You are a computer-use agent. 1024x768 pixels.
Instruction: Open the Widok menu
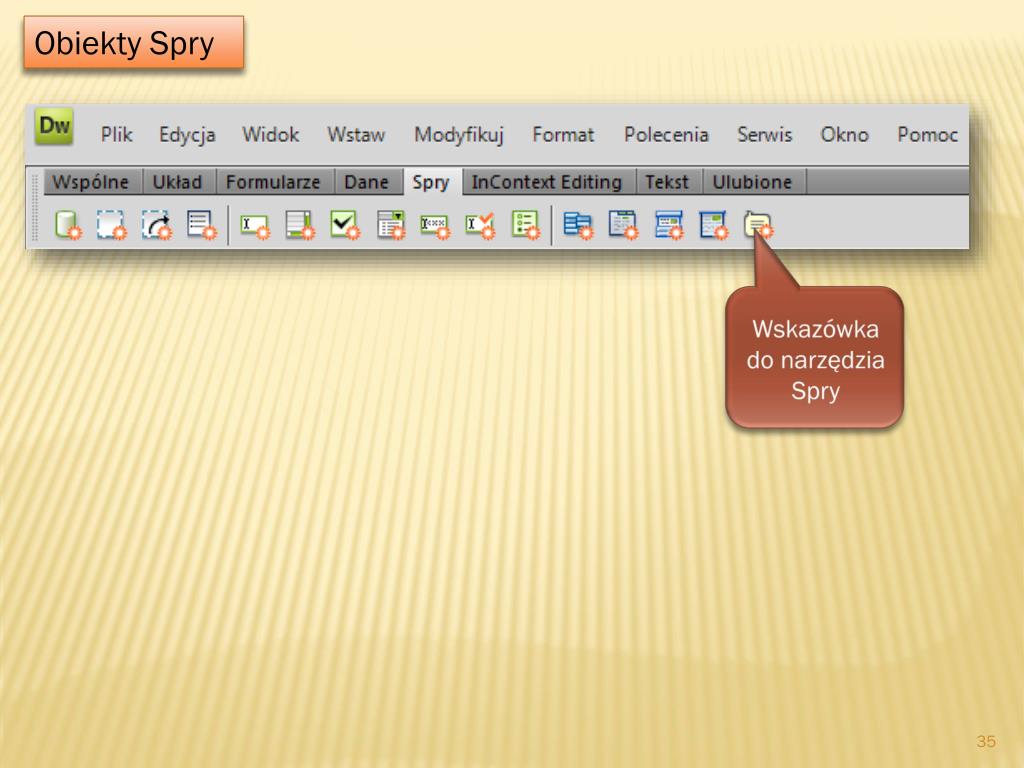click(270, 135)
